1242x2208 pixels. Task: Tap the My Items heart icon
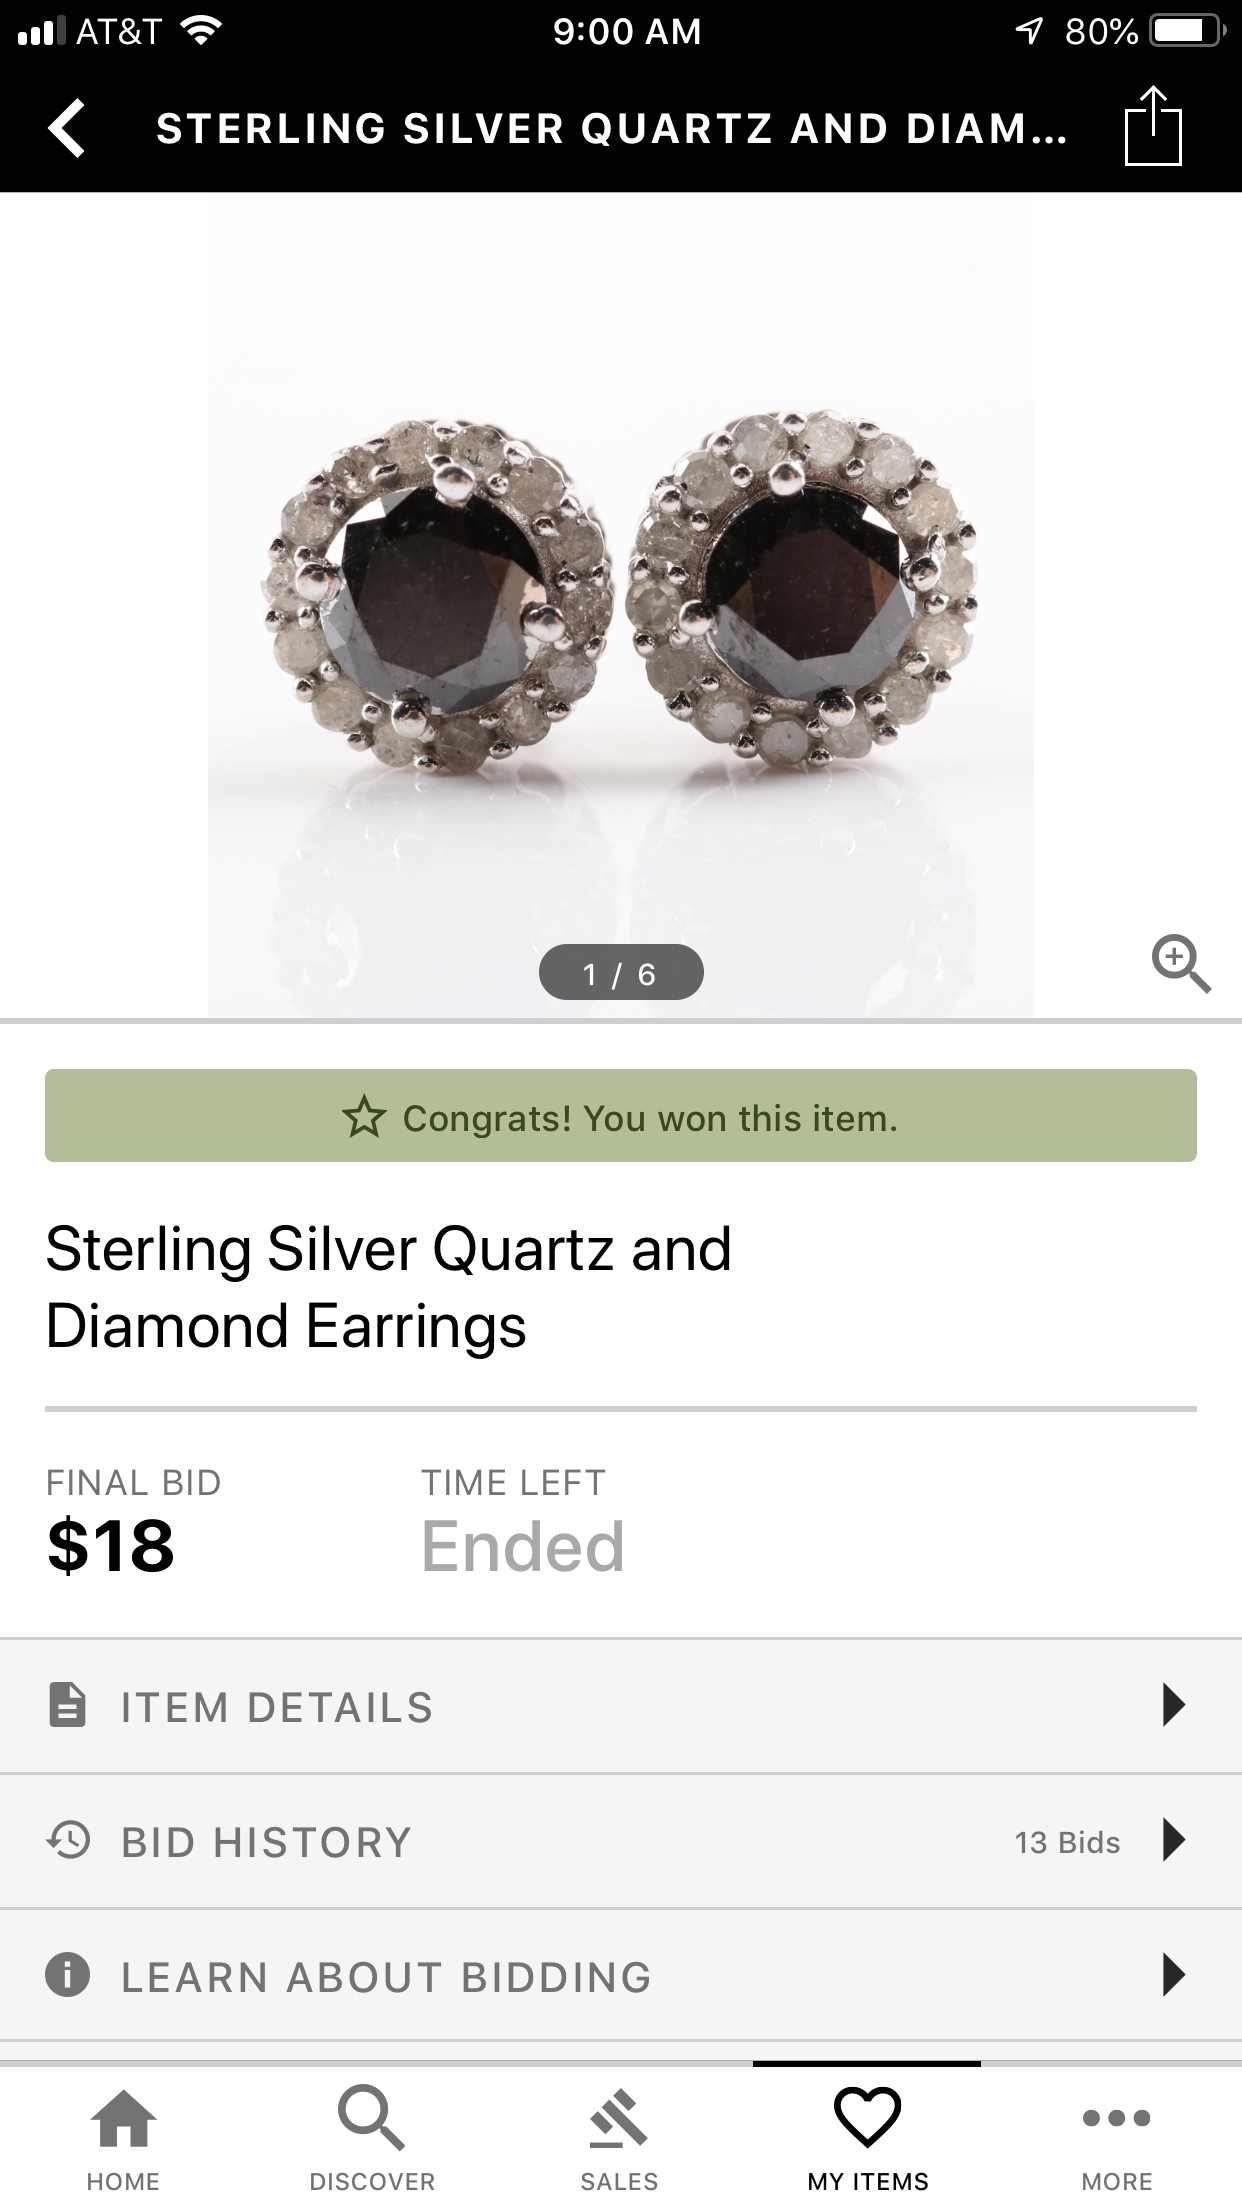point(867,2118)
